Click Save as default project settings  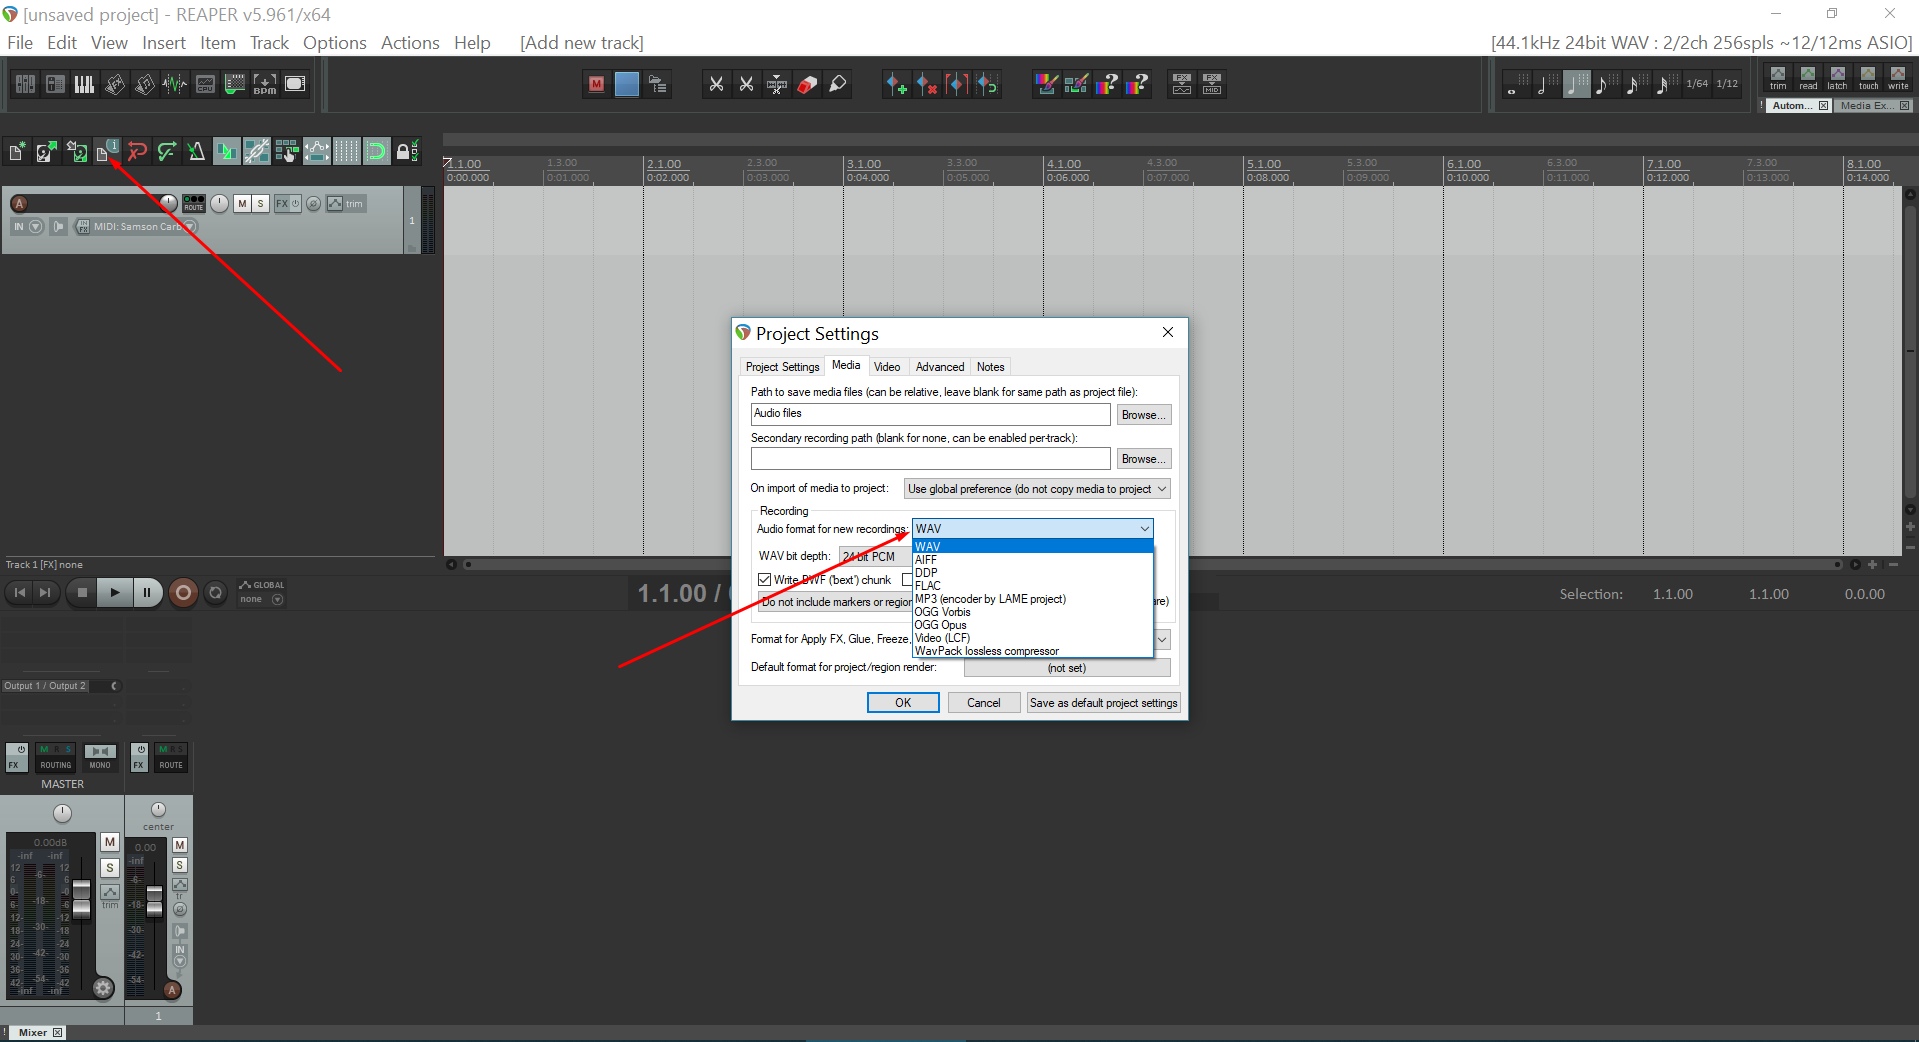click(1103, 703)
